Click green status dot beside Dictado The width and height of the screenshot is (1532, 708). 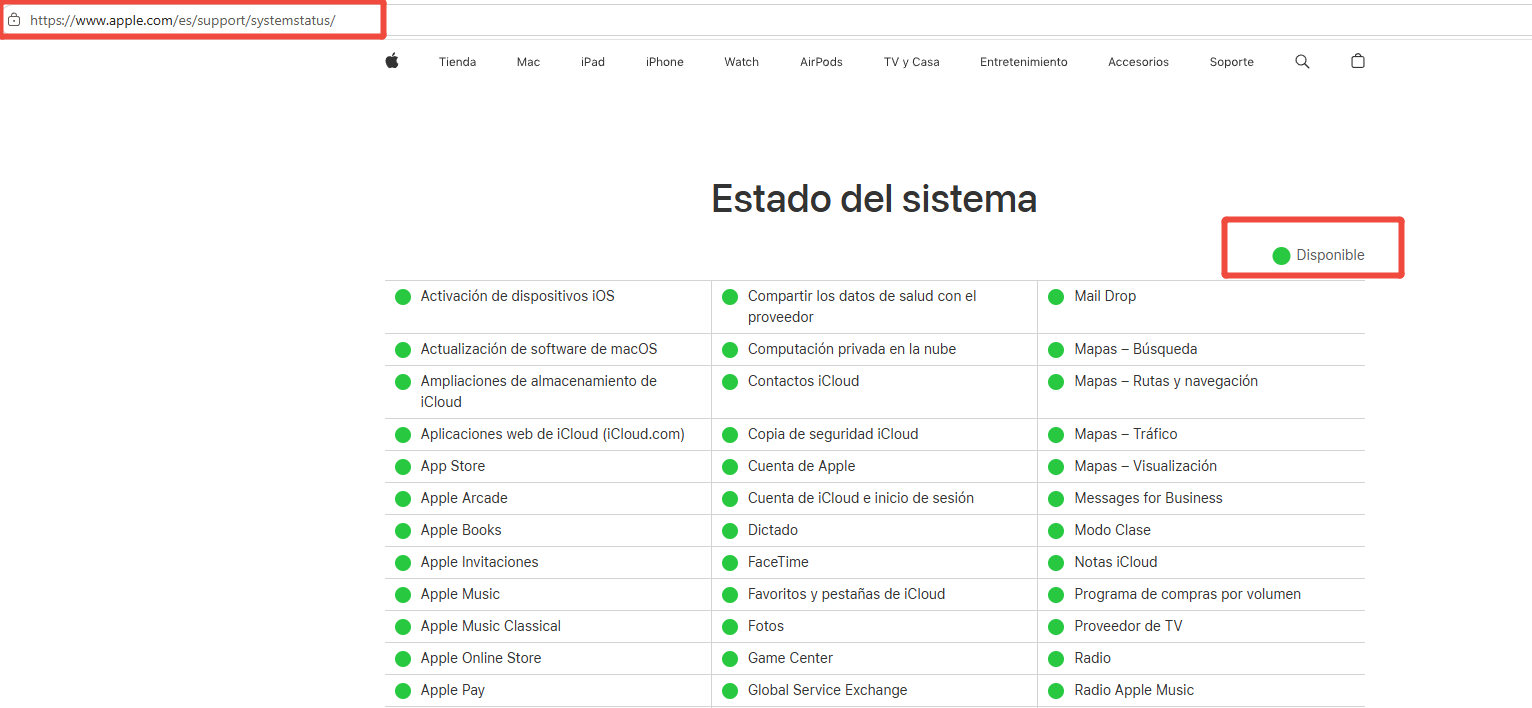pyautogui.click(x=730, y=531)
